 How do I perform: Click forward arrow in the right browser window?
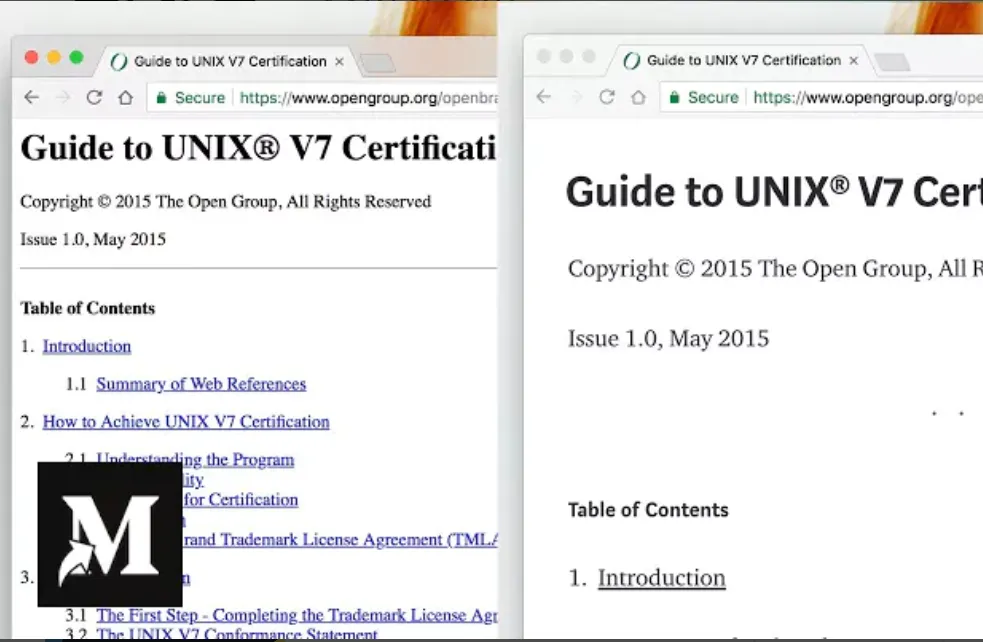(x=576, y=97)
